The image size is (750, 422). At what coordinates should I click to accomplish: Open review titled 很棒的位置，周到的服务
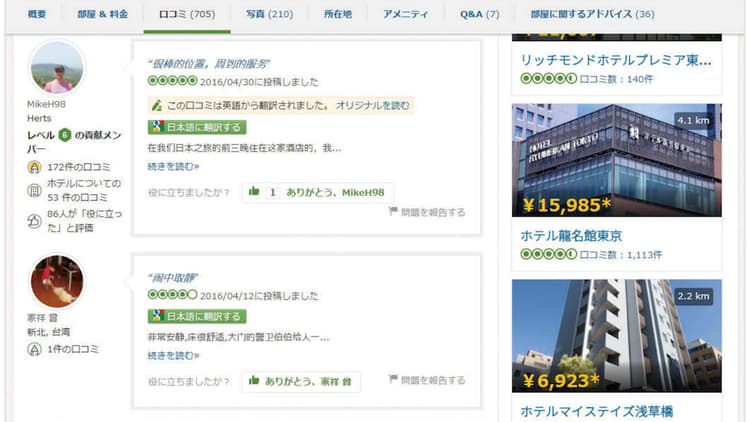pyautogui.click(x=209, y=64)
